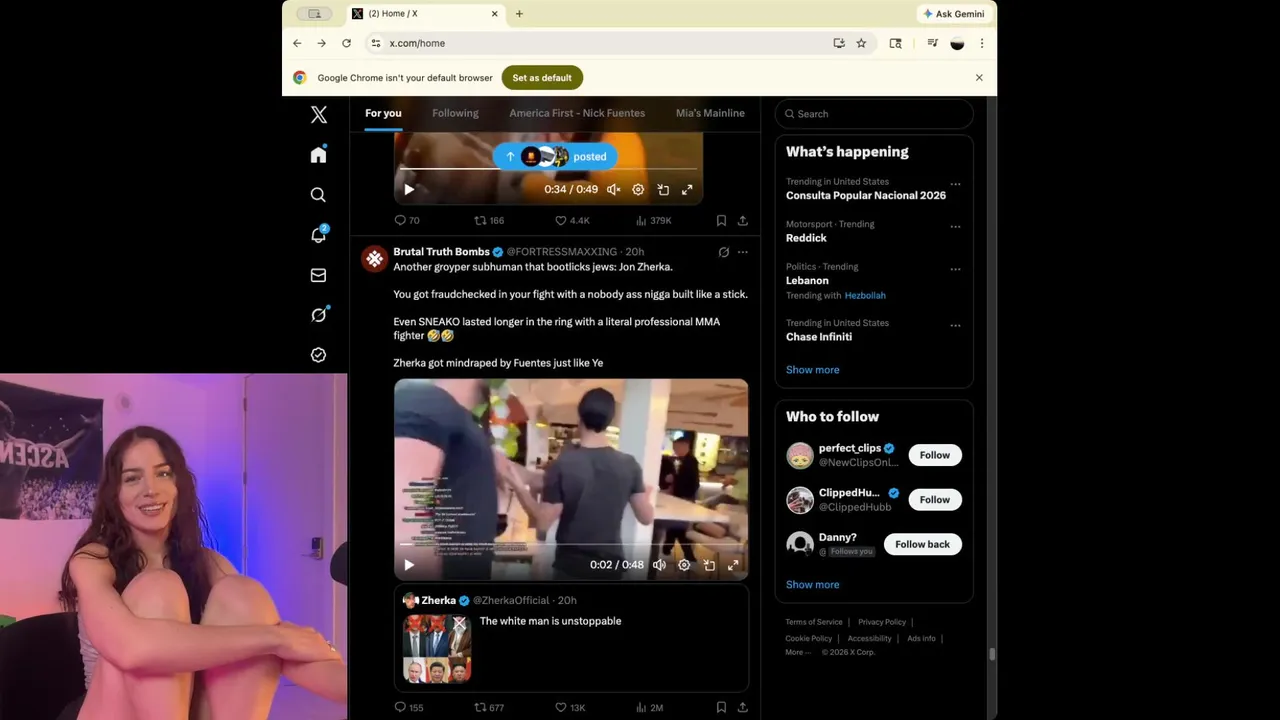The width and height of the screenshot is (1280, 720).
Task: Open quoted Zerka post thumbnail image
Action: [437, 648]
